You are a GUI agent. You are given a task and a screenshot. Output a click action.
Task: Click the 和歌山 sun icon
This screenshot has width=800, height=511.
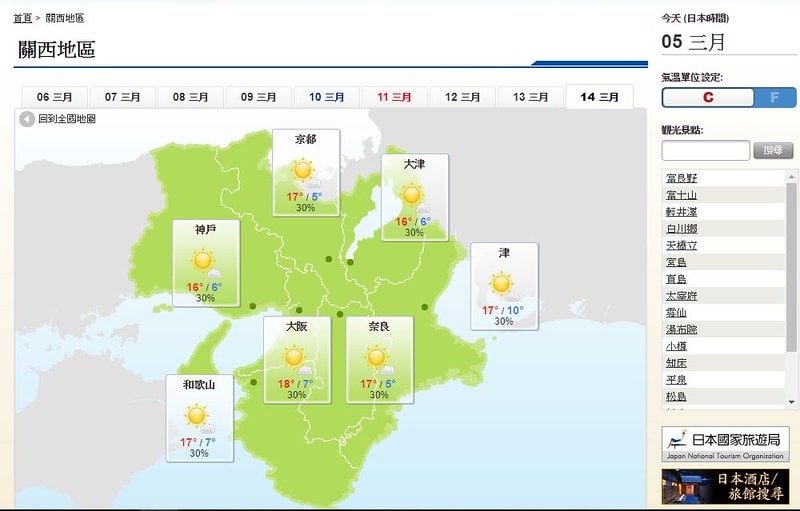click(197, 415)
